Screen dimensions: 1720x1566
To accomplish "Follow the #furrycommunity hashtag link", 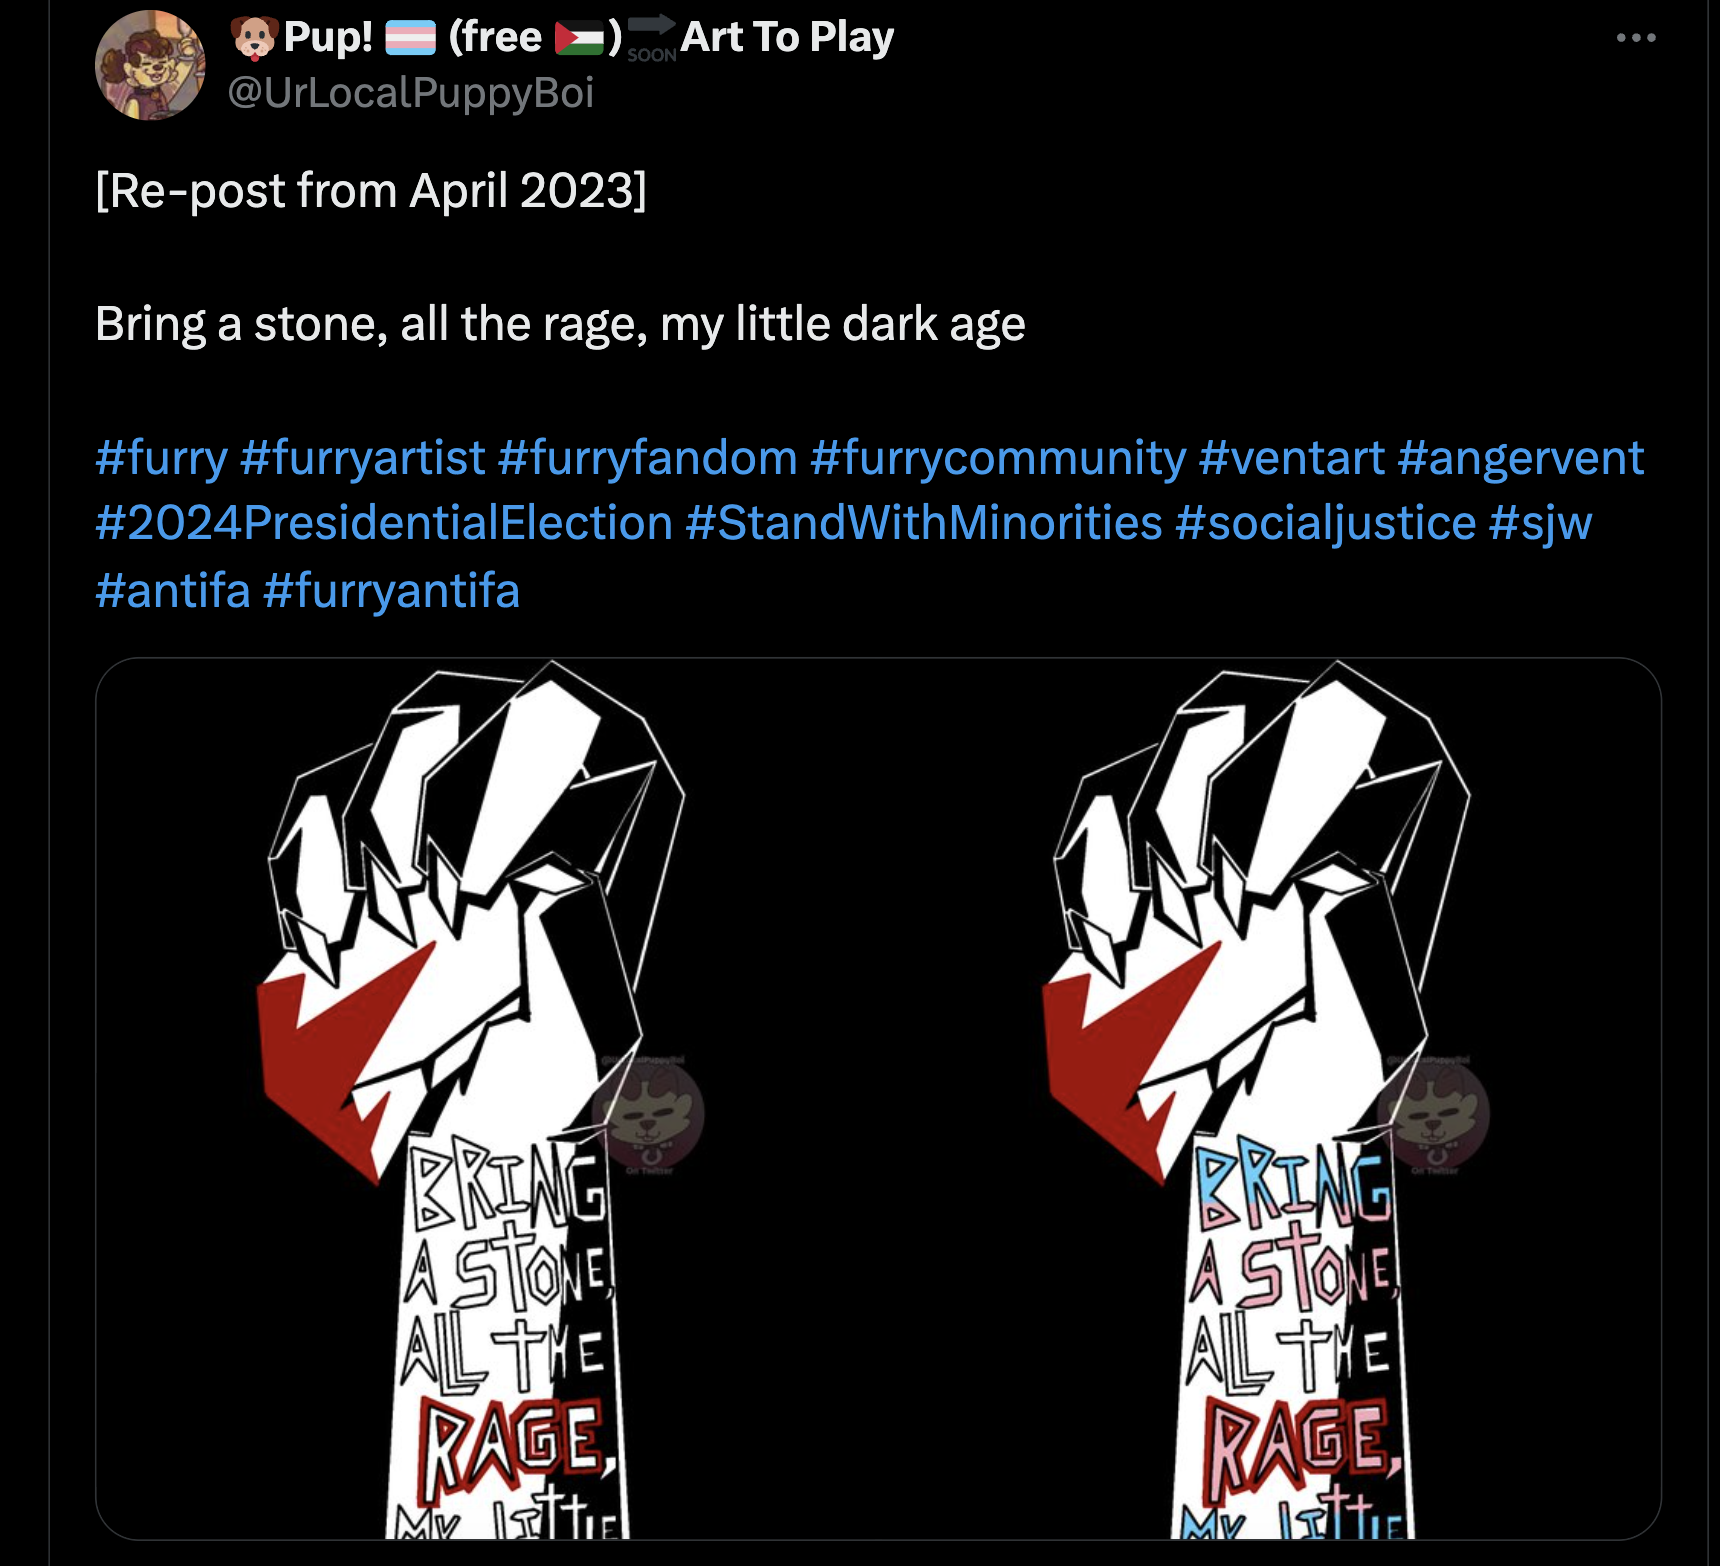I will (x=997, y=458).
